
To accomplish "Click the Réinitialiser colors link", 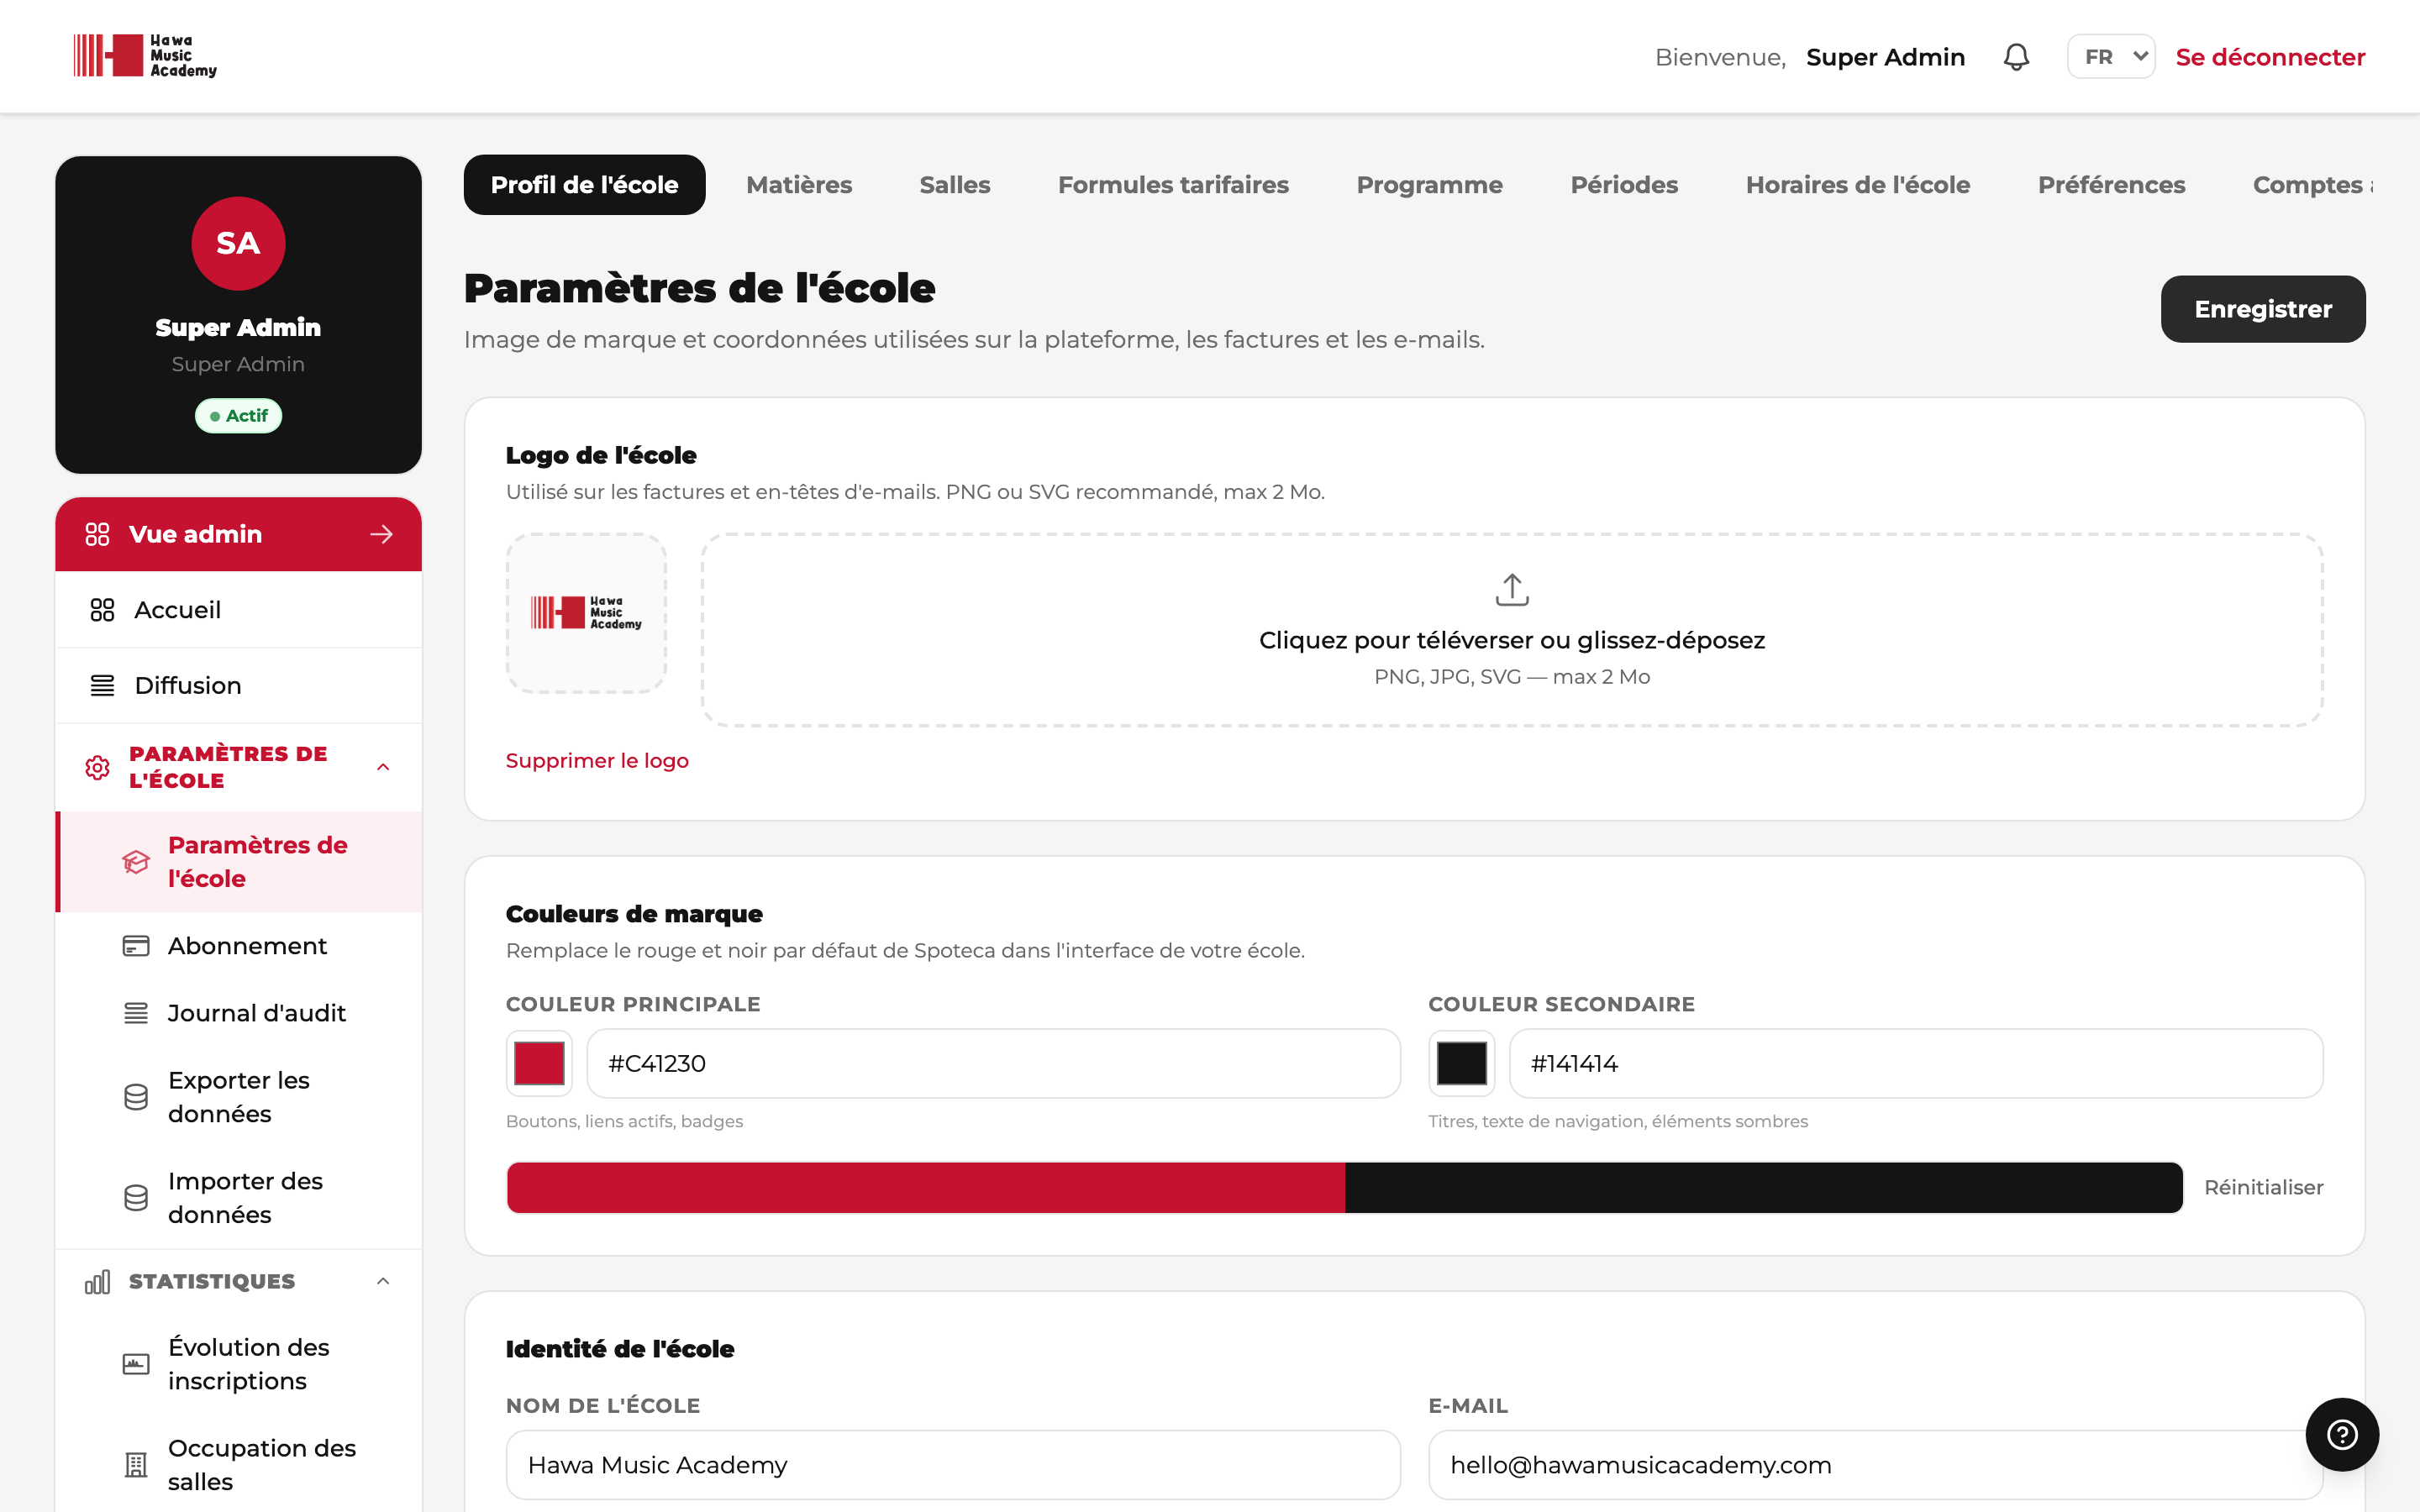I will pos(2263,1187).
